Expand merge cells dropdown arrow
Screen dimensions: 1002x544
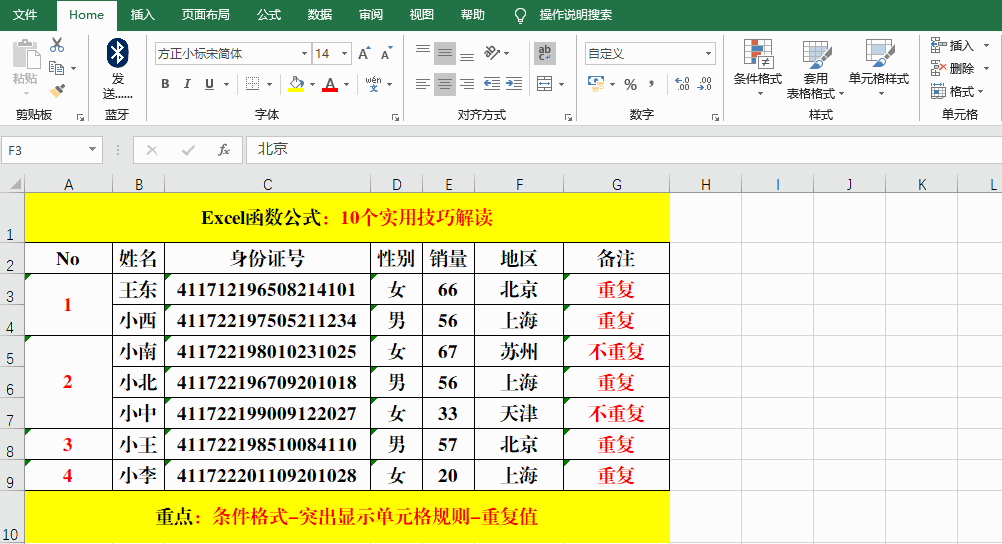(561, 84)
